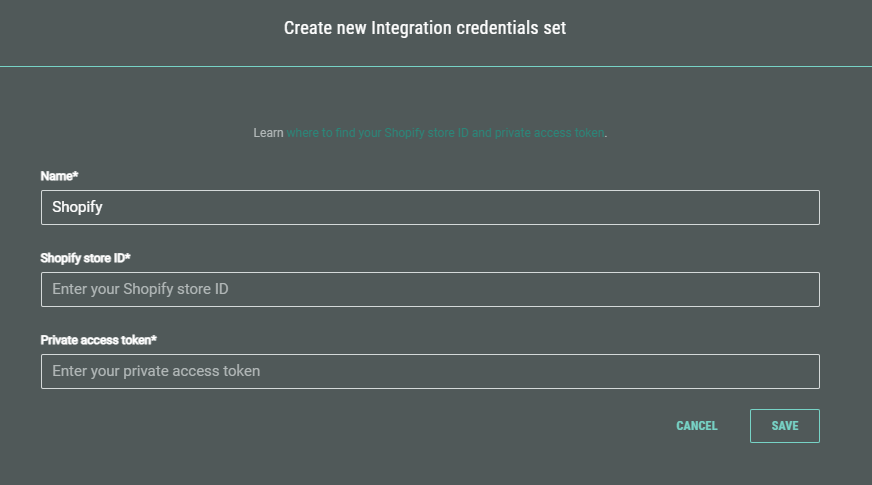Click the Shopify store ID* label
Viewport: 872px width, 485px height.
(85, 258)
